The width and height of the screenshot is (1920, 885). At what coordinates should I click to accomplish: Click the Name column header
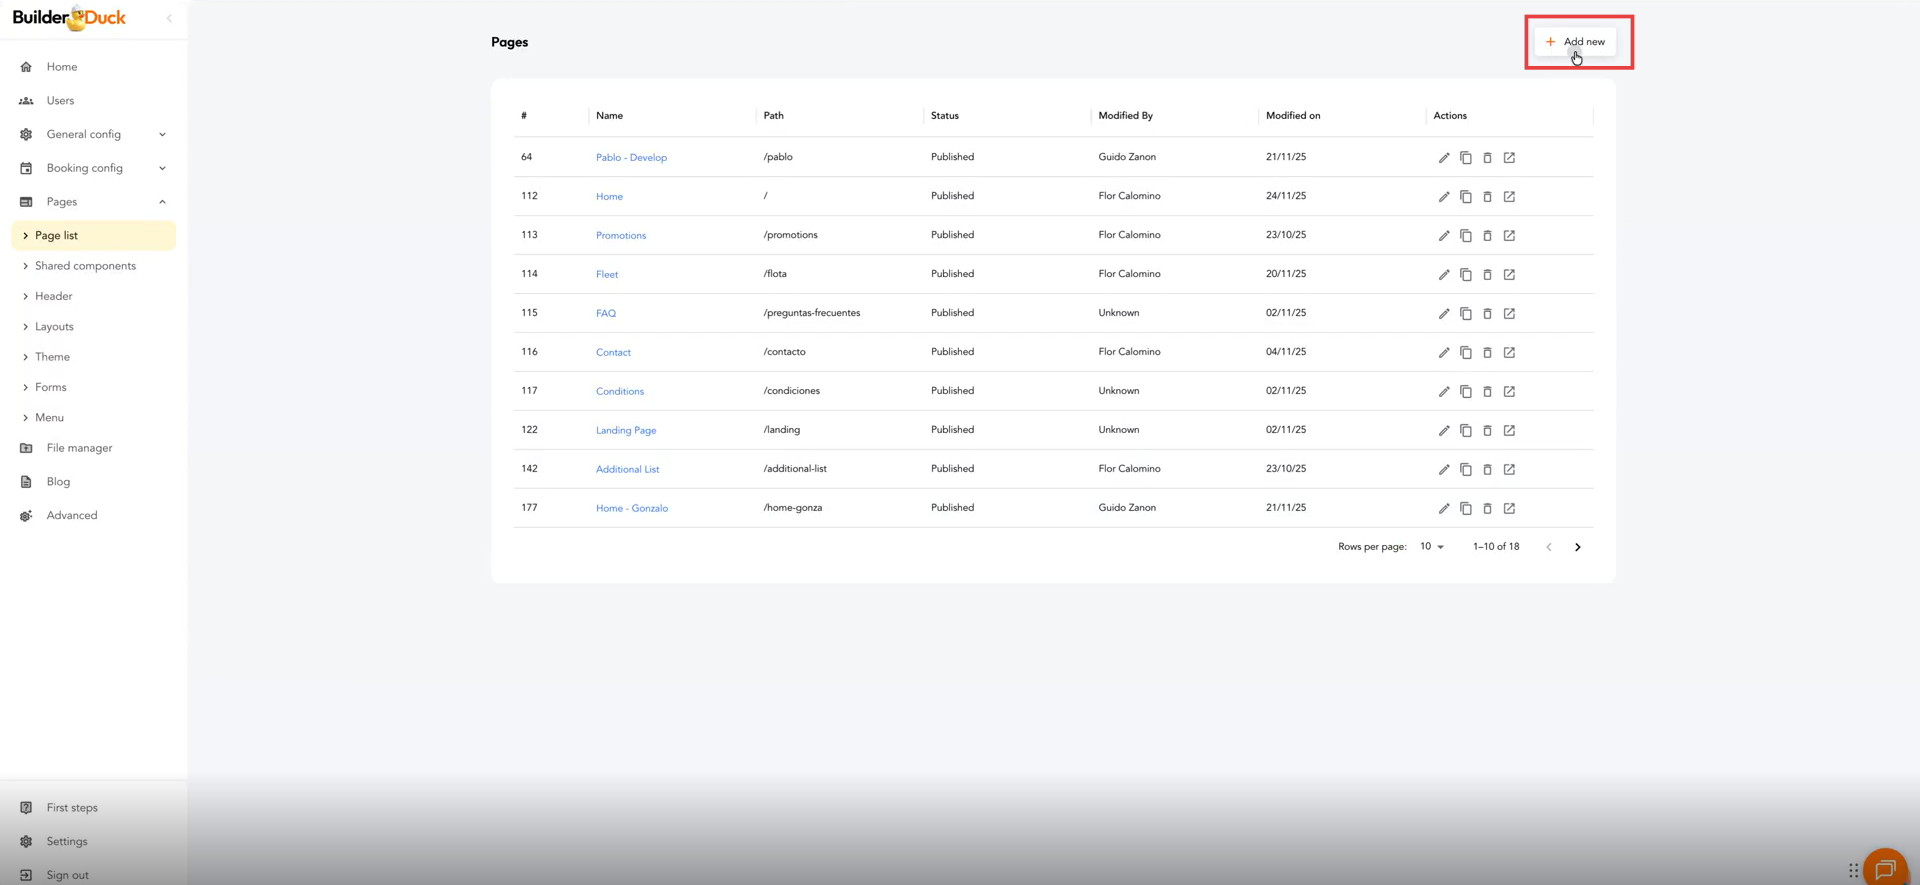[609, 116]
